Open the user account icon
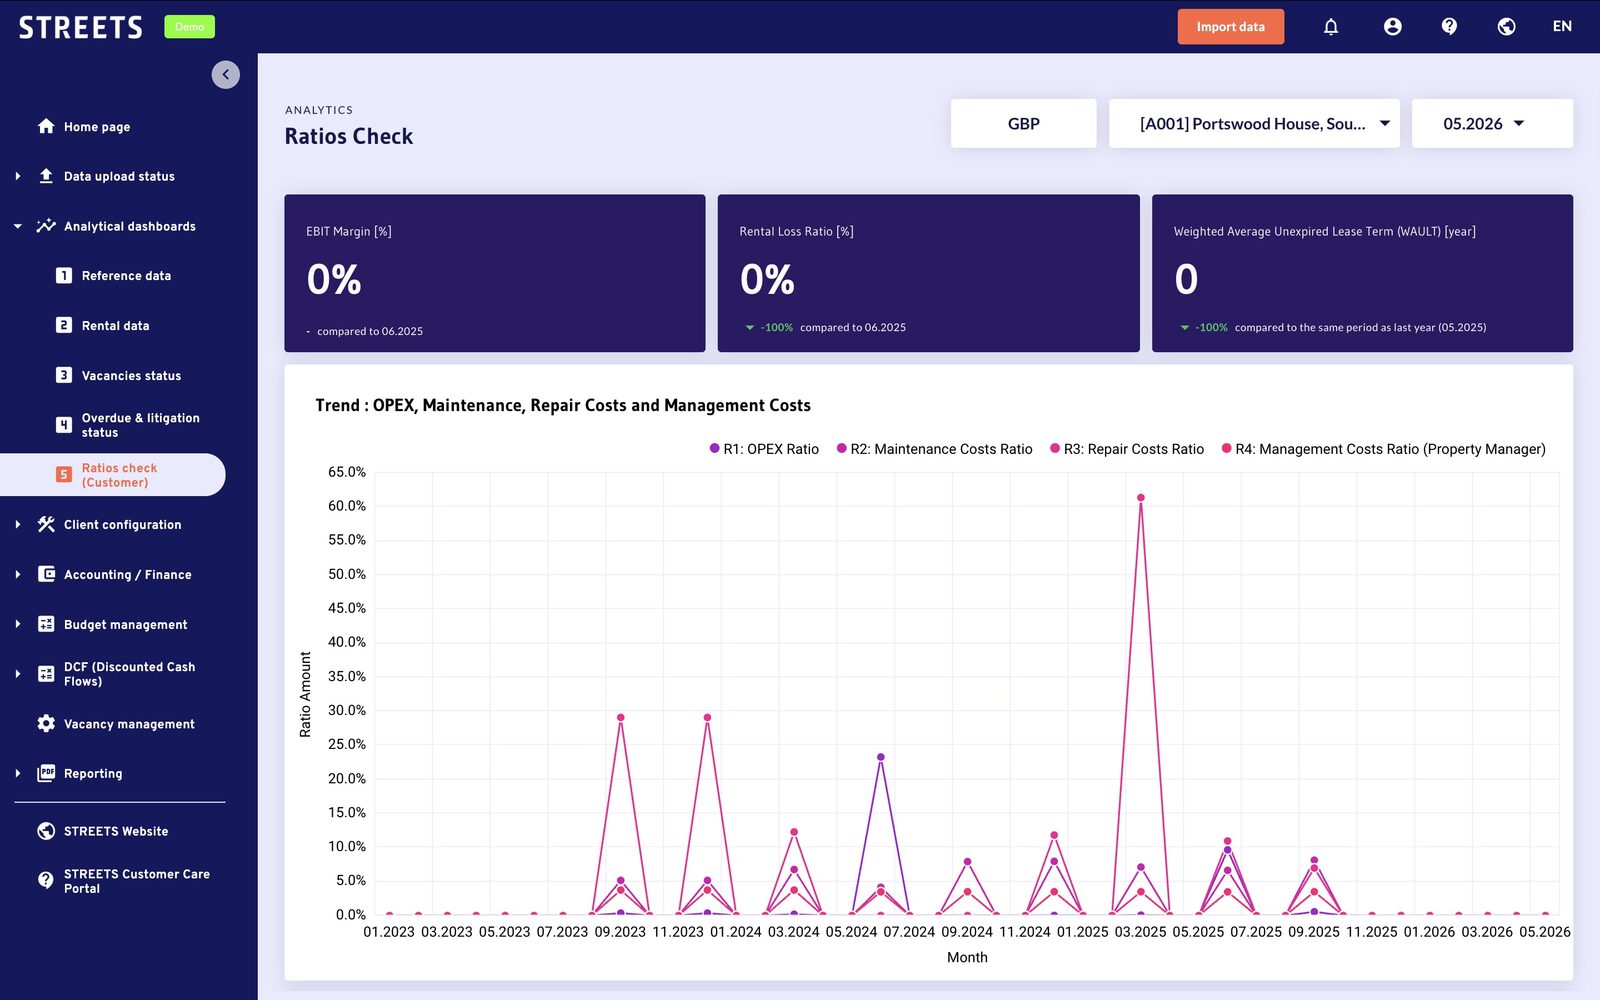 coord(1392,27)
